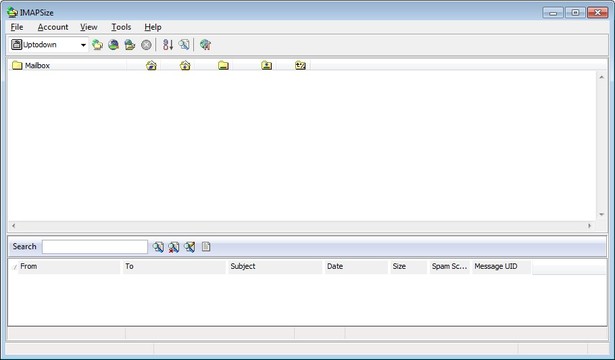This screenshot has height=360, width=615.
Task: Click the Mailbox column header
Action: tap(67, 65)
